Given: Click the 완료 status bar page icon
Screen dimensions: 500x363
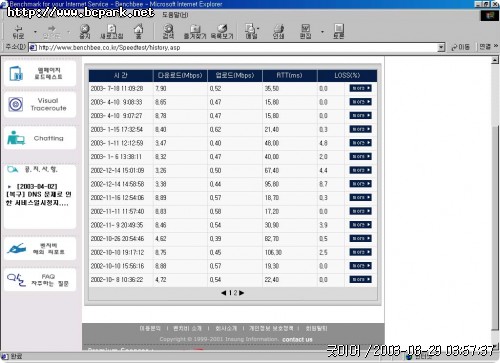Looking at the screenshot, I should [x=5, y=356].
